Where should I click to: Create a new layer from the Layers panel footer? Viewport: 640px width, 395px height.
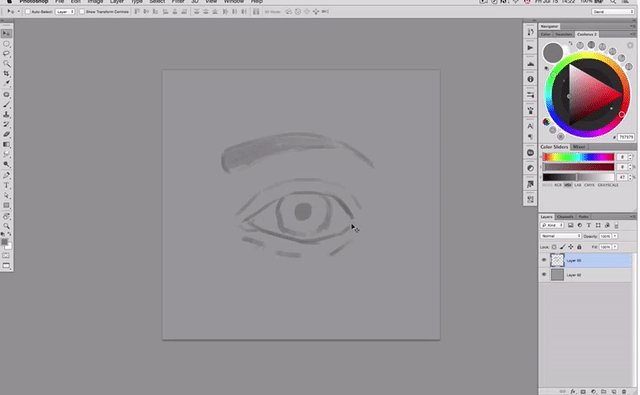[613, 391]
